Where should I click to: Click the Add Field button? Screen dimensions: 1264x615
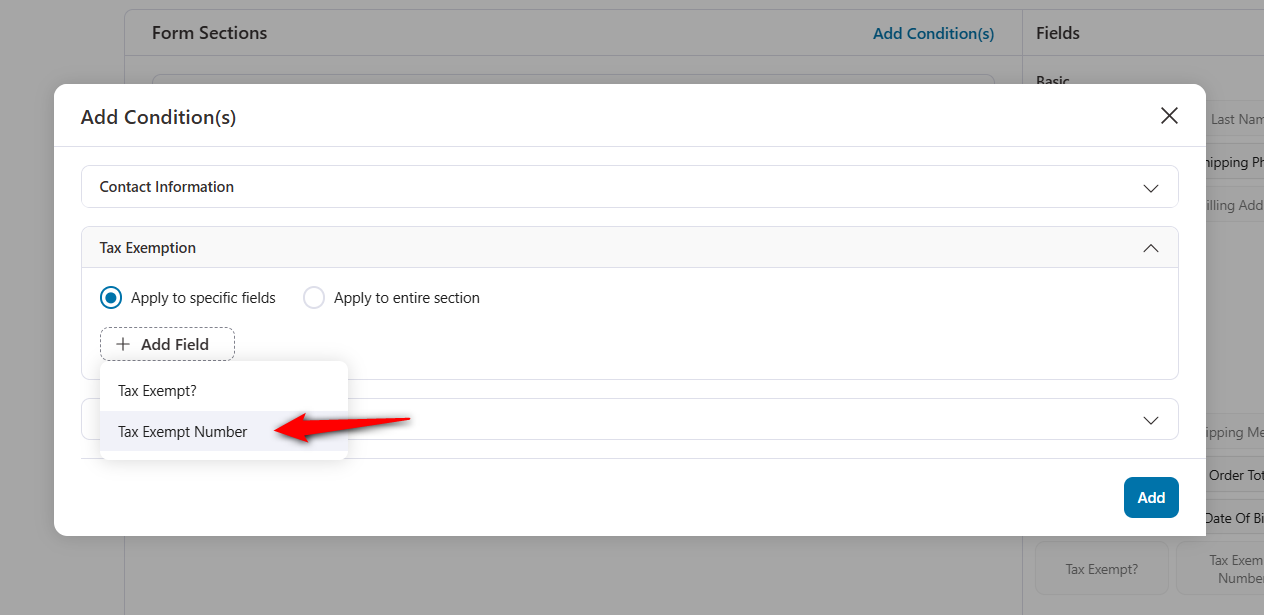coord(167,343)
